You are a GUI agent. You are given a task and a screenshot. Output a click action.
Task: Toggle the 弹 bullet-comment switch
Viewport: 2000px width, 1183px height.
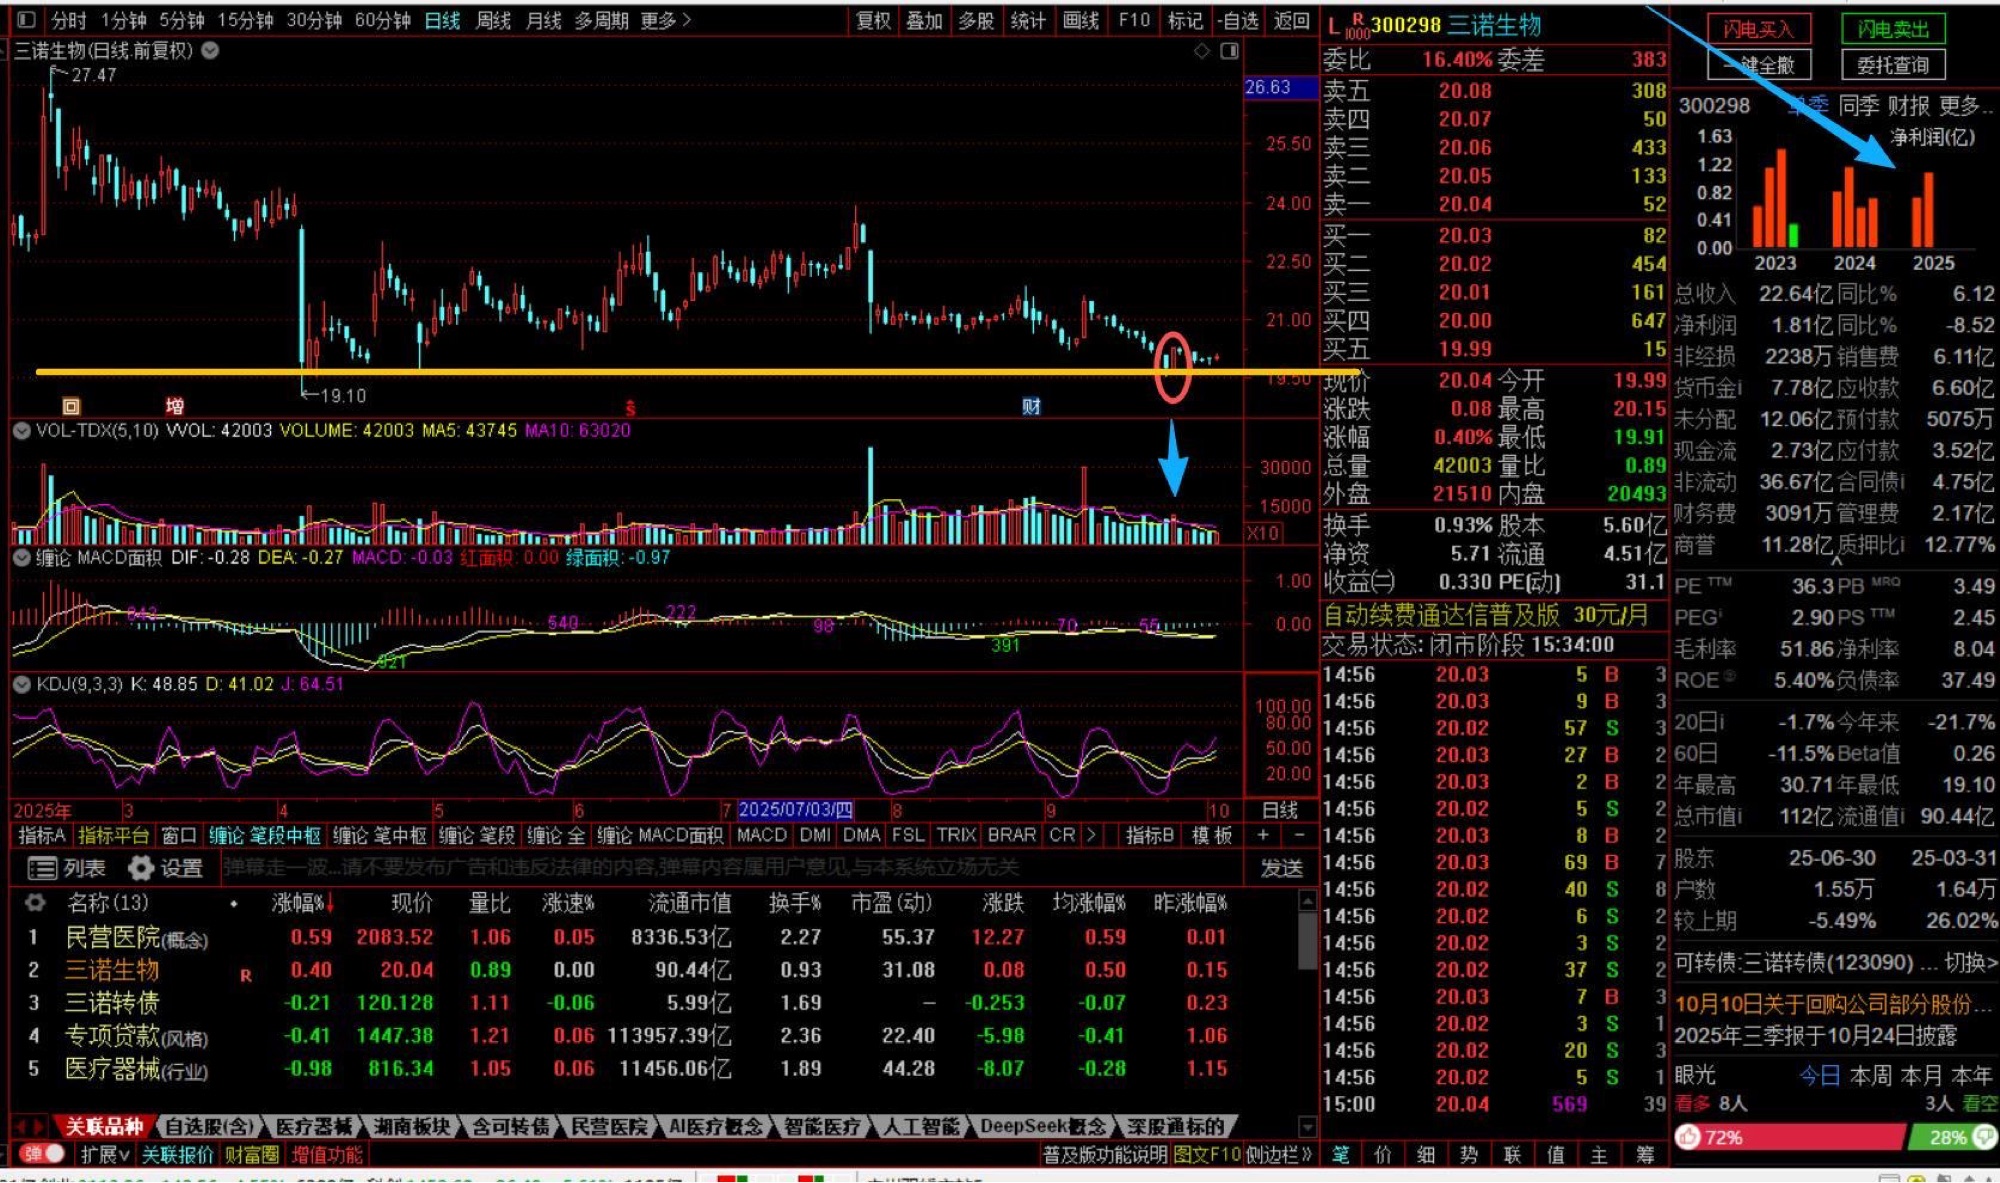[x=43, y=1154]
